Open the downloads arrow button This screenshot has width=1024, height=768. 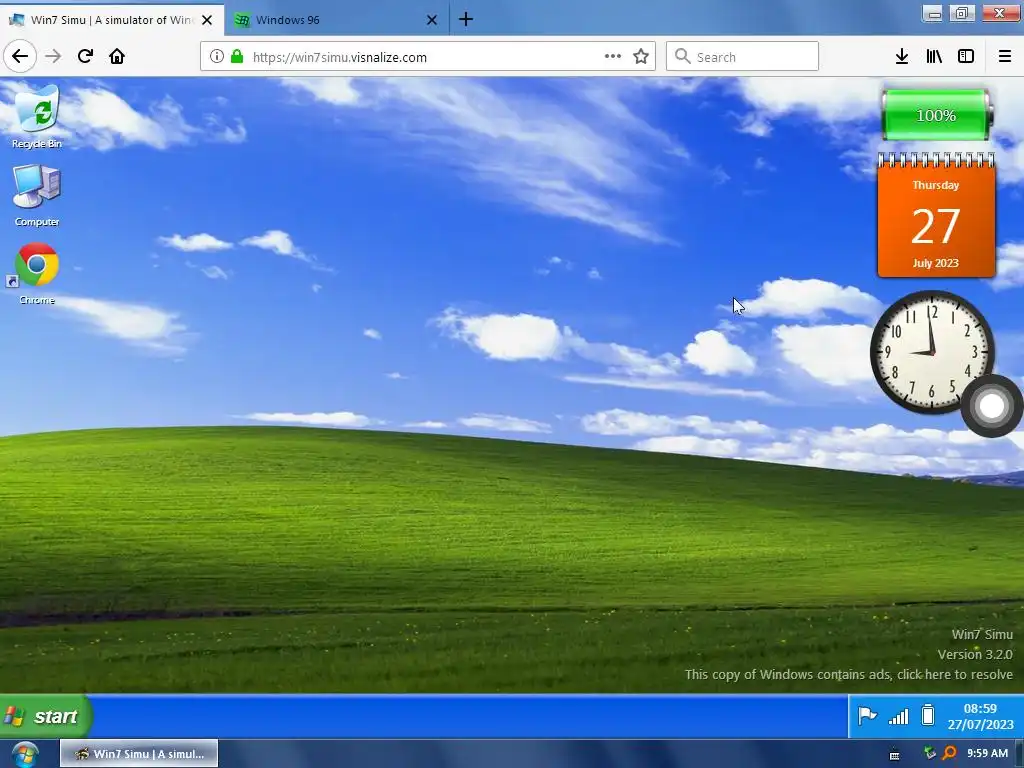coord(902,56)
